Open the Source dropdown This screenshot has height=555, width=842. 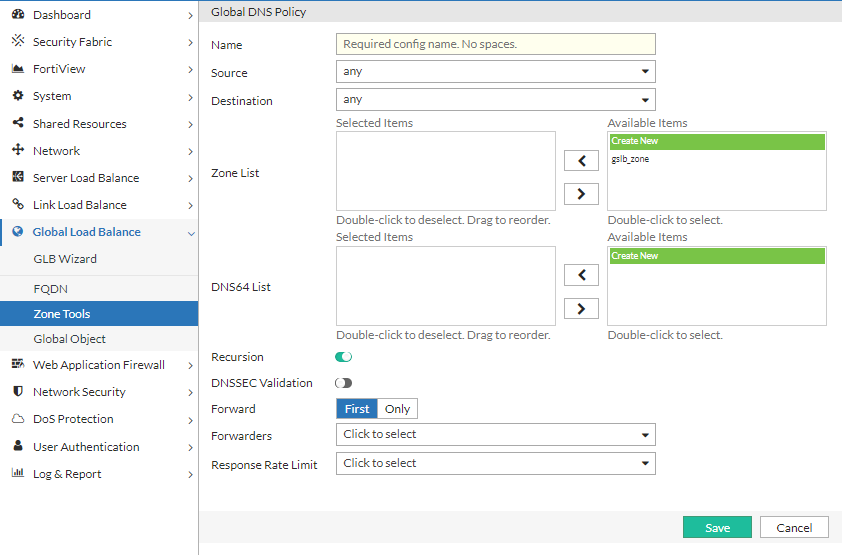point(495,72)
